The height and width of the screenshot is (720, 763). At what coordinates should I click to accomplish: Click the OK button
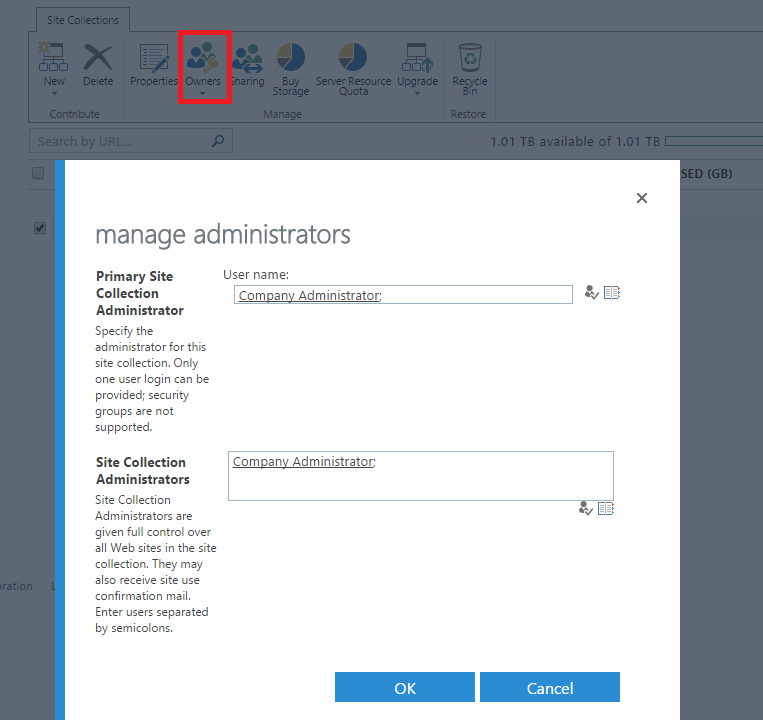point(405,687)
